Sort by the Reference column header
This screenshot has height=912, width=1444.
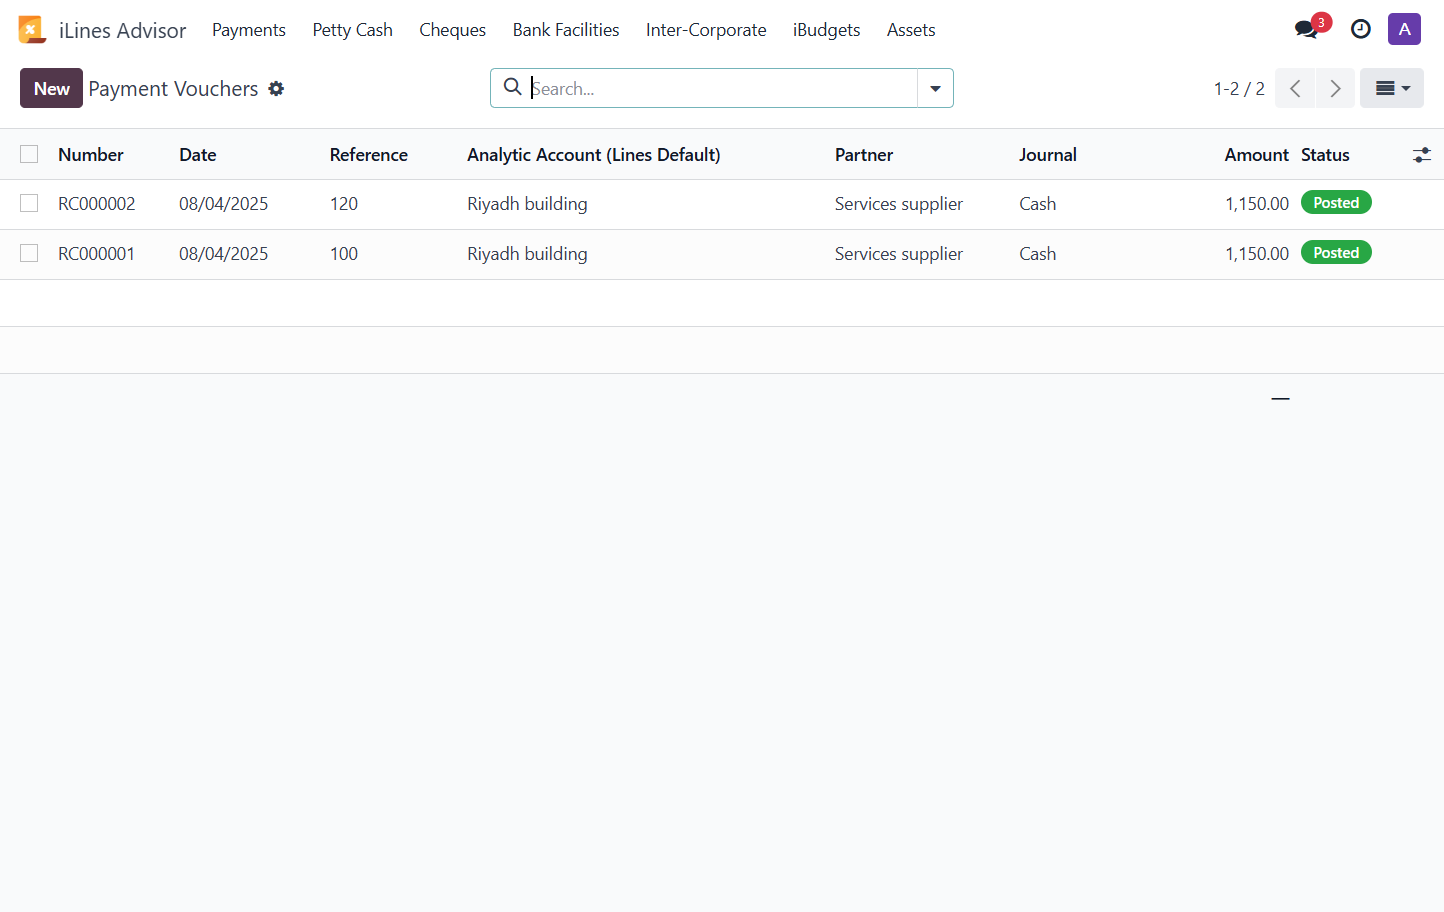pyautogui.click(x=369, y=155)
